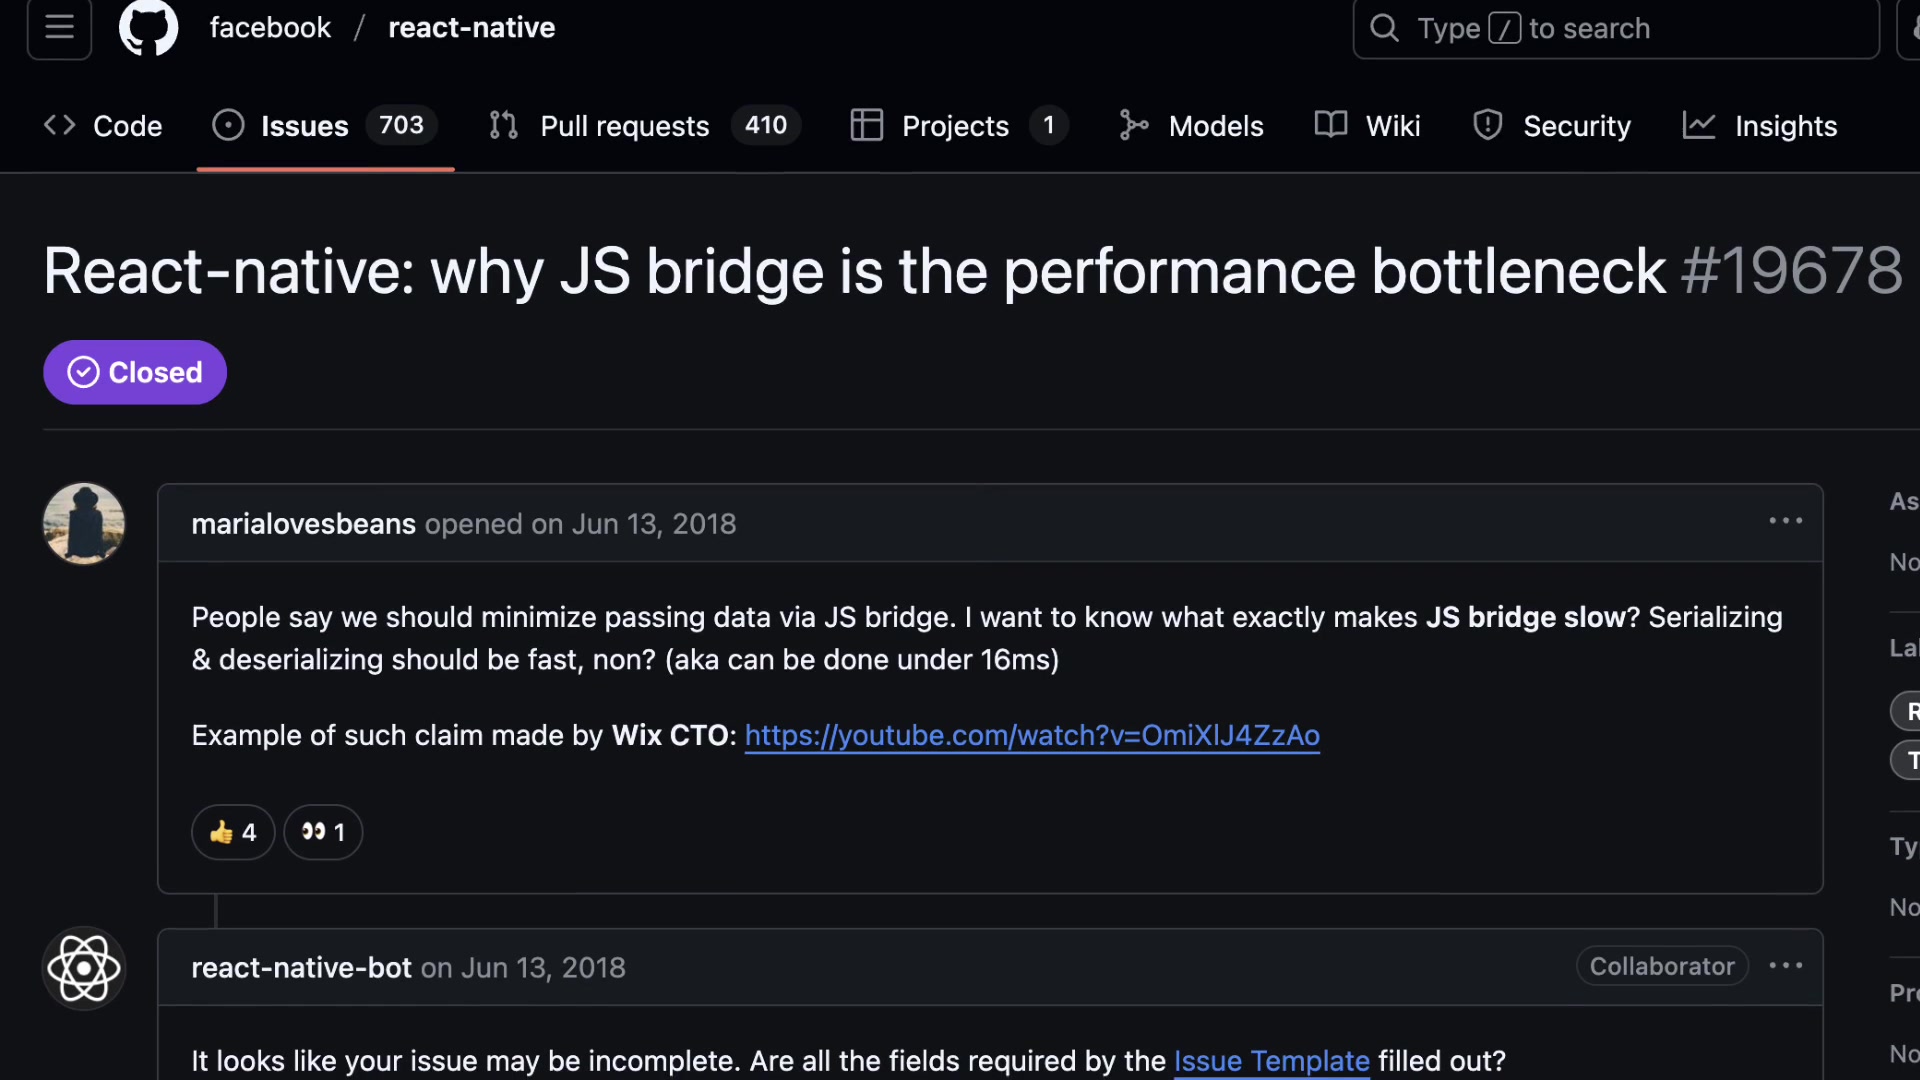Click the search magnifying glass icon
The height and width of the screenshot is (1080, 1920).
[x=1384, y=28]
